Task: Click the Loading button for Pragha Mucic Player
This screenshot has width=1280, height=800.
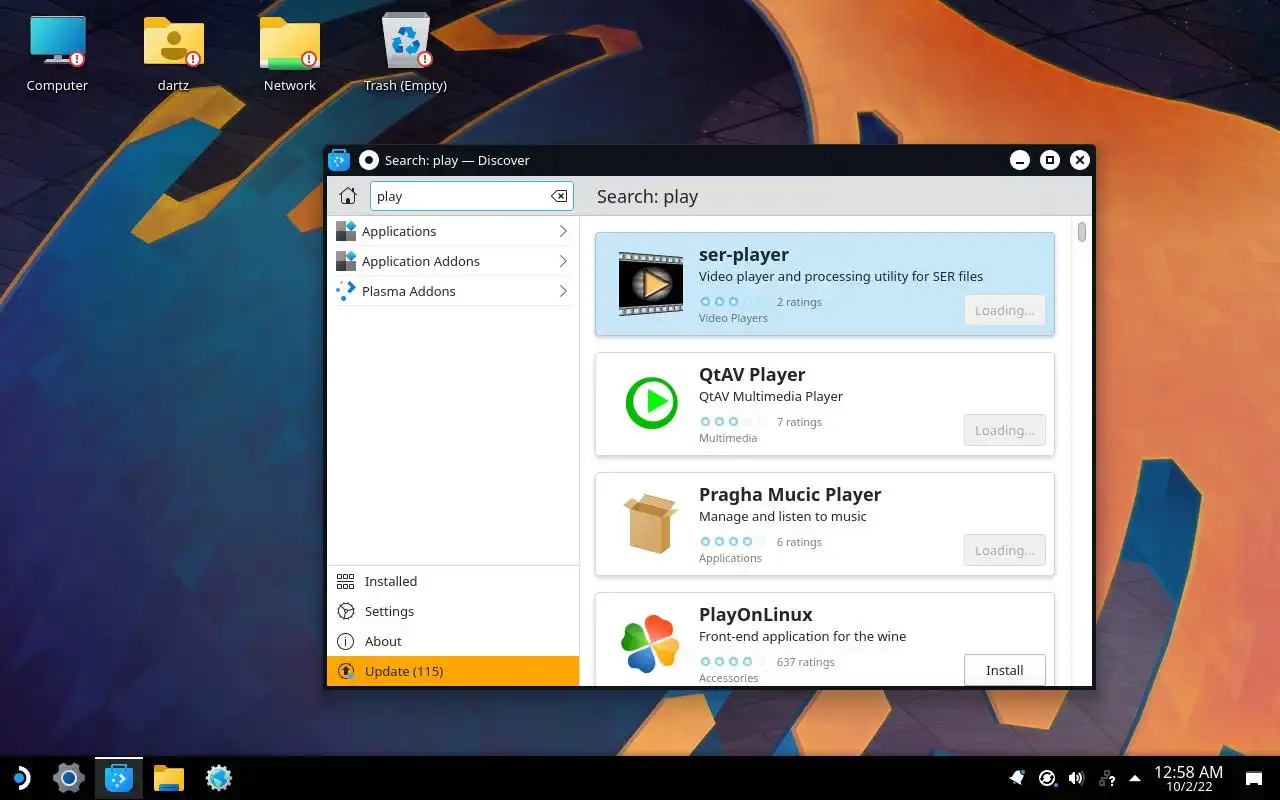Action: [x=1005, y=550]
